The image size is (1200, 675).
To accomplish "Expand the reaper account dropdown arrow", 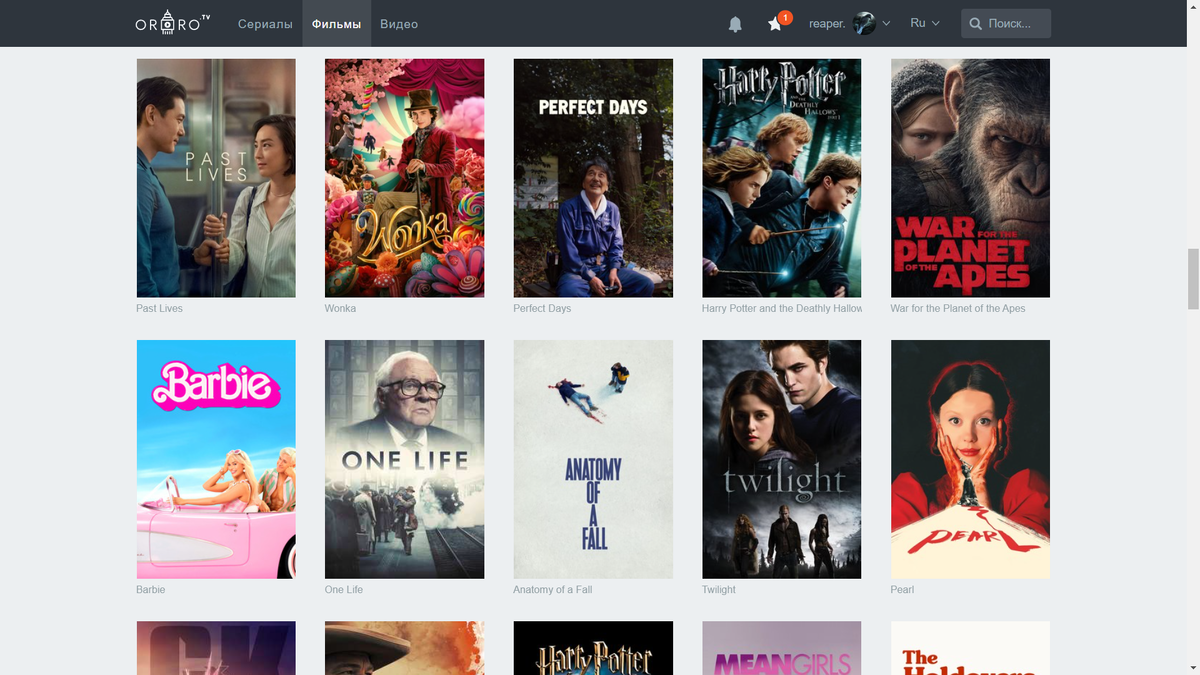I will [886, 23].
